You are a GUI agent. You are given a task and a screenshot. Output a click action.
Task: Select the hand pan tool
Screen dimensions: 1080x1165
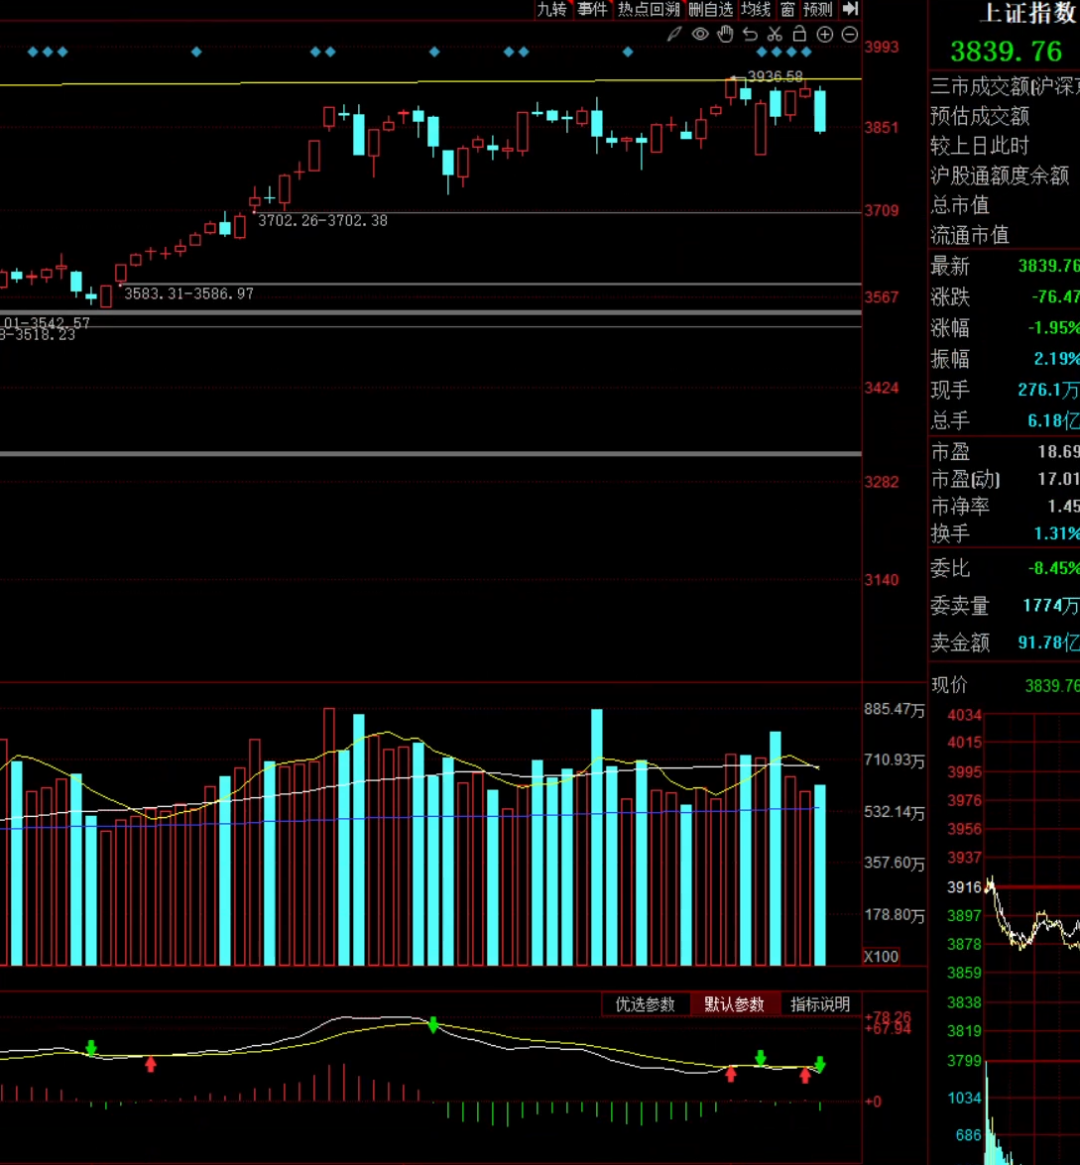[x=725, y=35]
